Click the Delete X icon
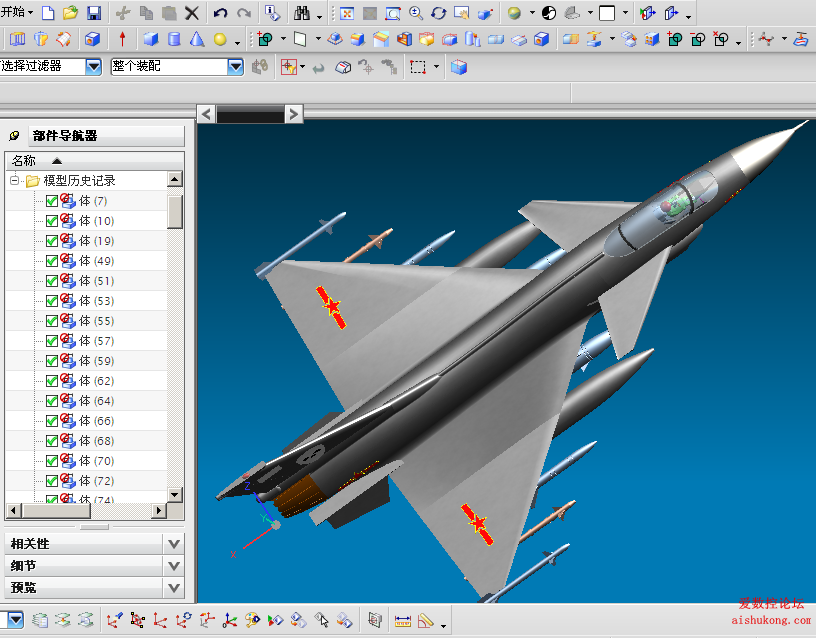 click(x=192, y=14)
